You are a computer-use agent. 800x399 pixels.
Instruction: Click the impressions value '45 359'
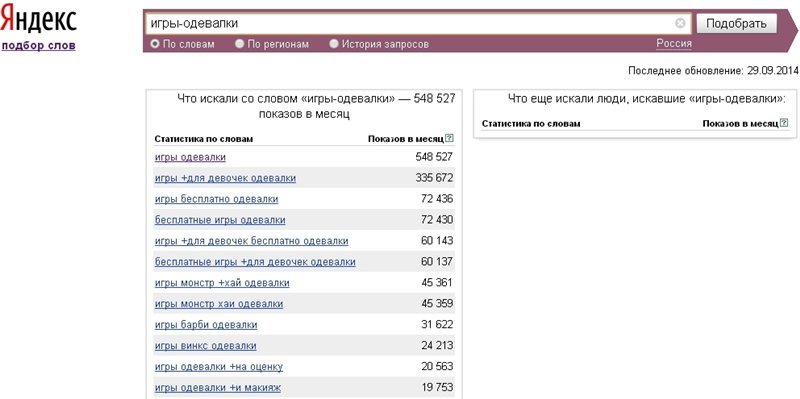coord(437,304)
